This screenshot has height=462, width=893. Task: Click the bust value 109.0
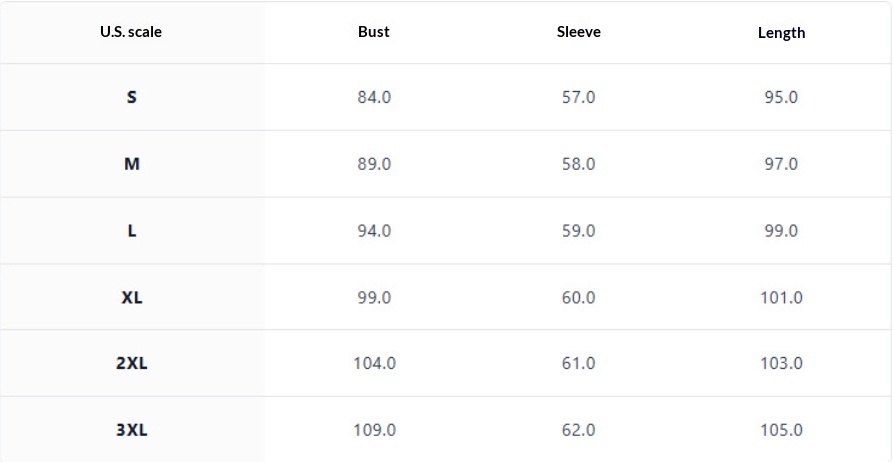click(x=374, y=430)
